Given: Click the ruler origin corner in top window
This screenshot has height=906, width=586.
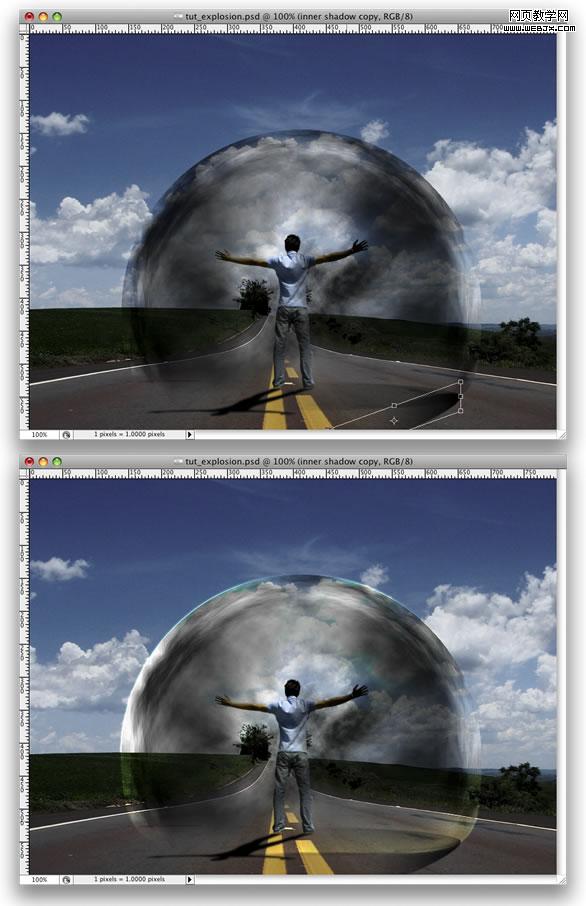Looking at the screenshot, I should [x=25, y=28].
